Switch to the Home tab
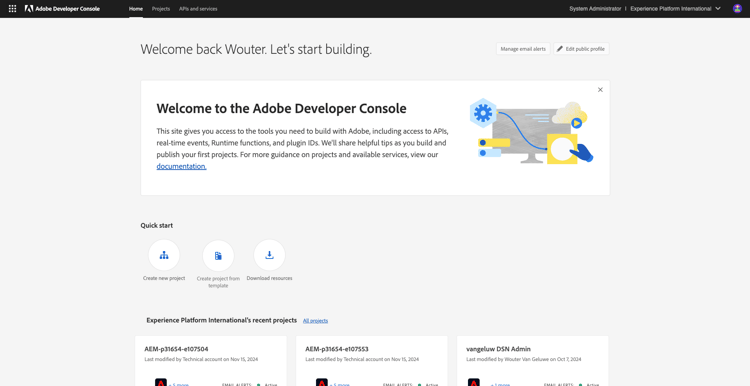The height and width of the screenshot is (386, 750). (x=136, y=9)
